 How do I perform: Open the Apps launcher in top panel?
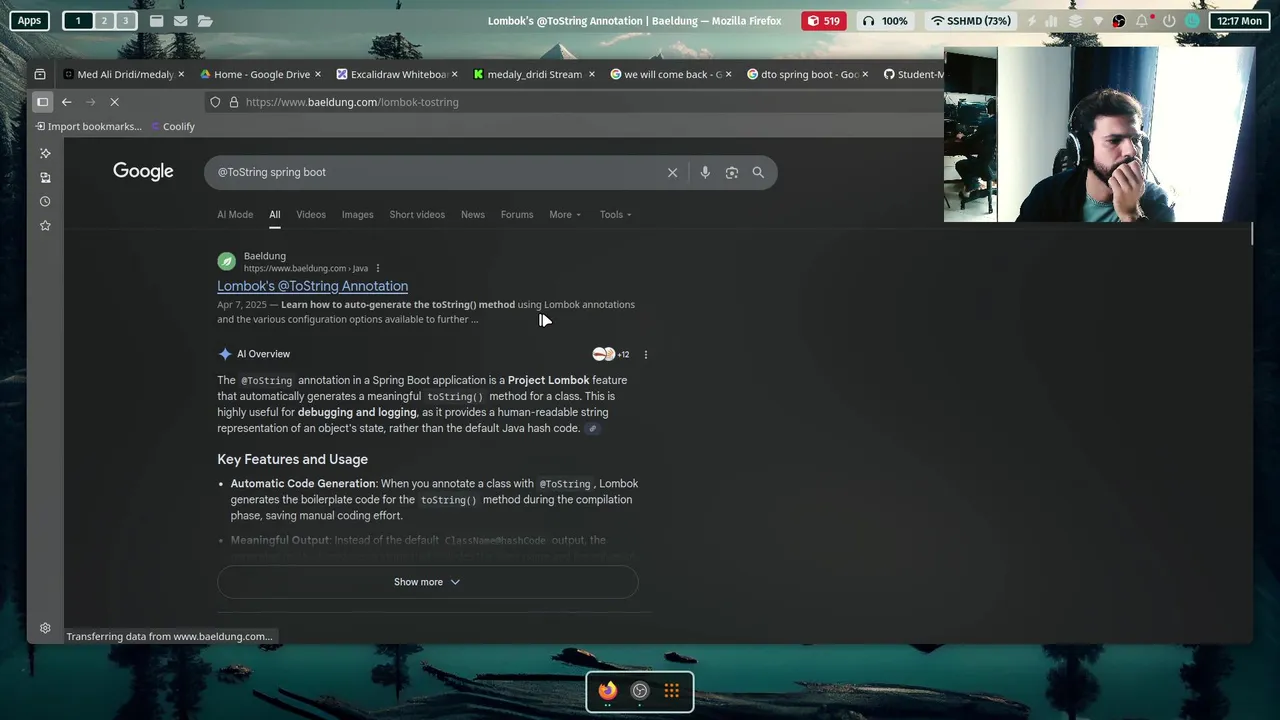pos(30,20)
